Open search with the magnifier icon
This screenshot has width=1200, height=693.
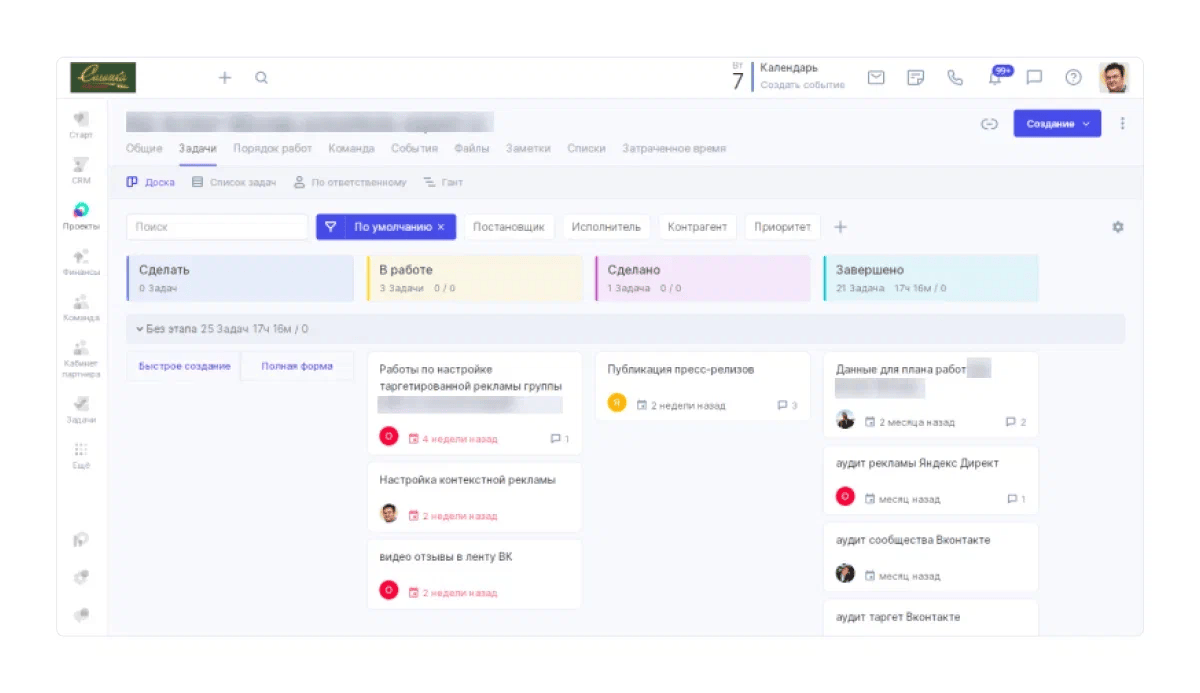[x=261, y=78]
